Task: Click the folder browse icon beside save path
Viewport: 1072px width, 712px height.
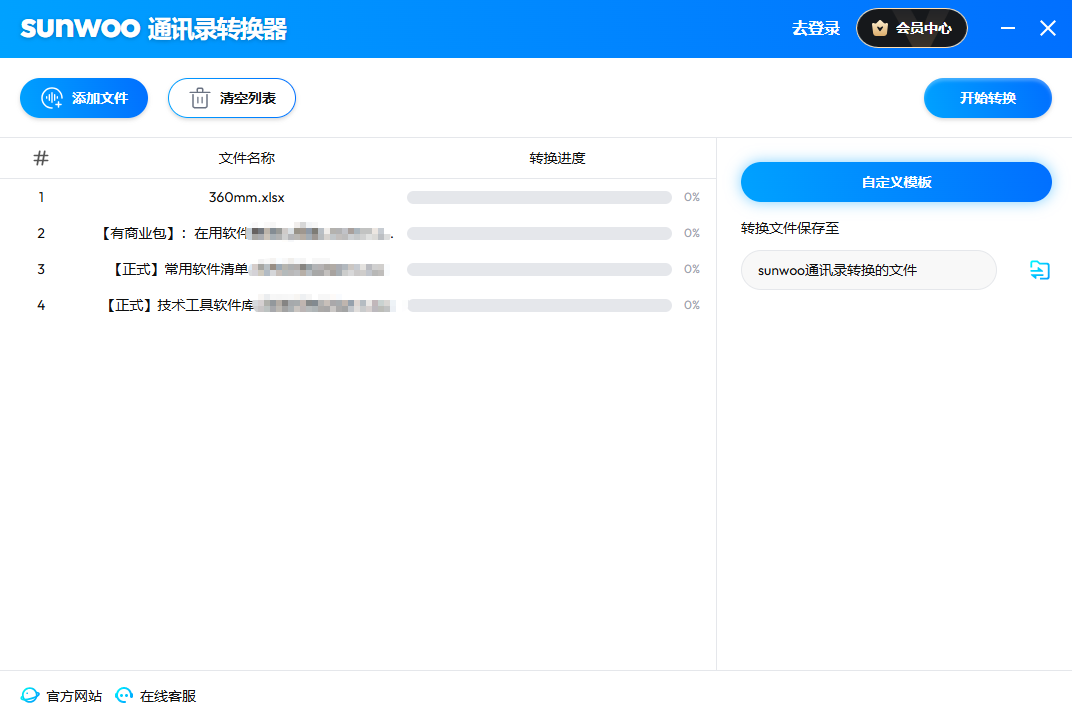Action: pyautogui.click(x=1040, y=270)
